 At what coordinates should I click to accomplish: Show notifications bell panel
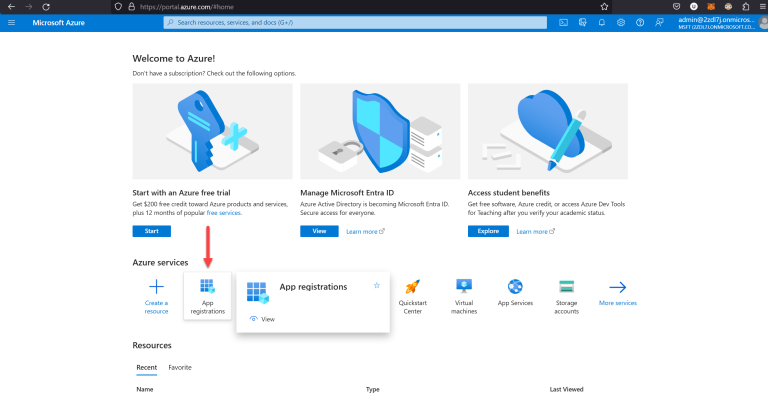point(602,22)
